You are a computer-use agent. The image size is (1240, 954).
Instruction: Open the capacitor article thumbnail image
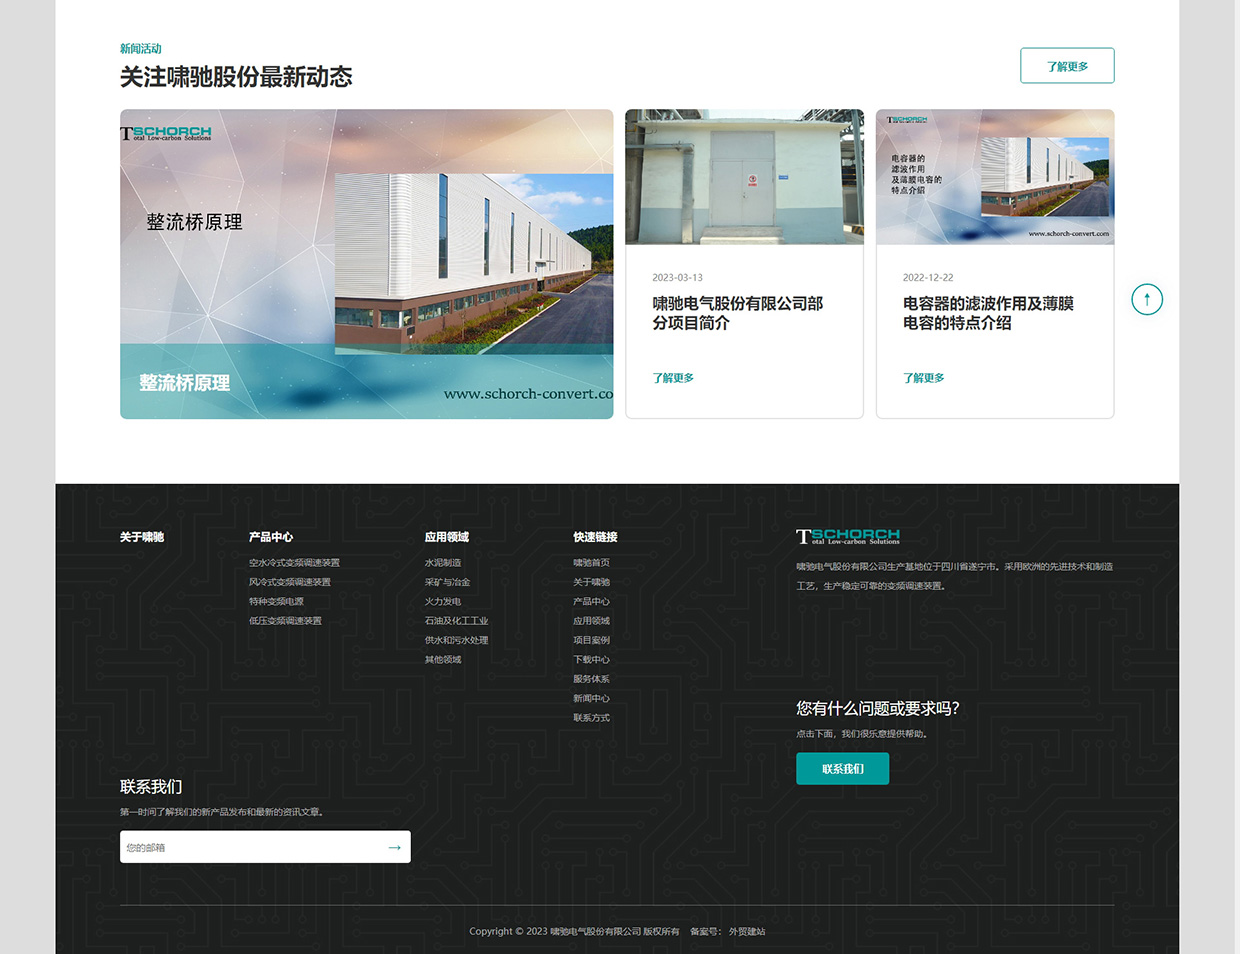pyautogui.click(x=995, y=177)
